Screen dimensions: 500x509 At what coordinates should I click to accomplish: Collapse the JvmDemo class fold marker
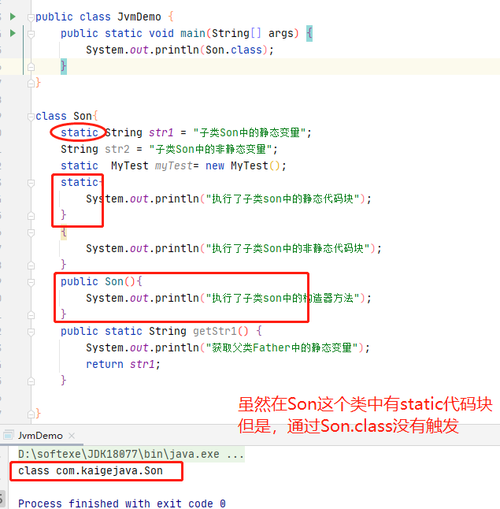[x=31, y=17]
